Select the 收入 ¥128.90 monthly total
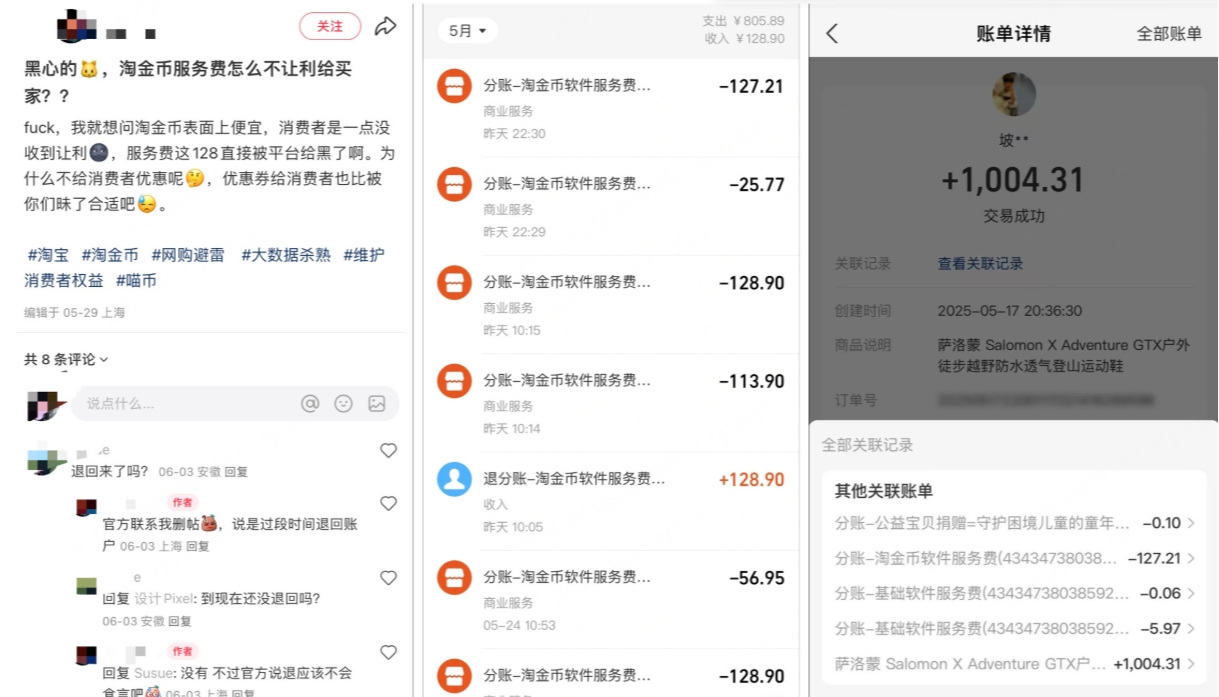Screen dimensions: 1219x697 [744, 38]
